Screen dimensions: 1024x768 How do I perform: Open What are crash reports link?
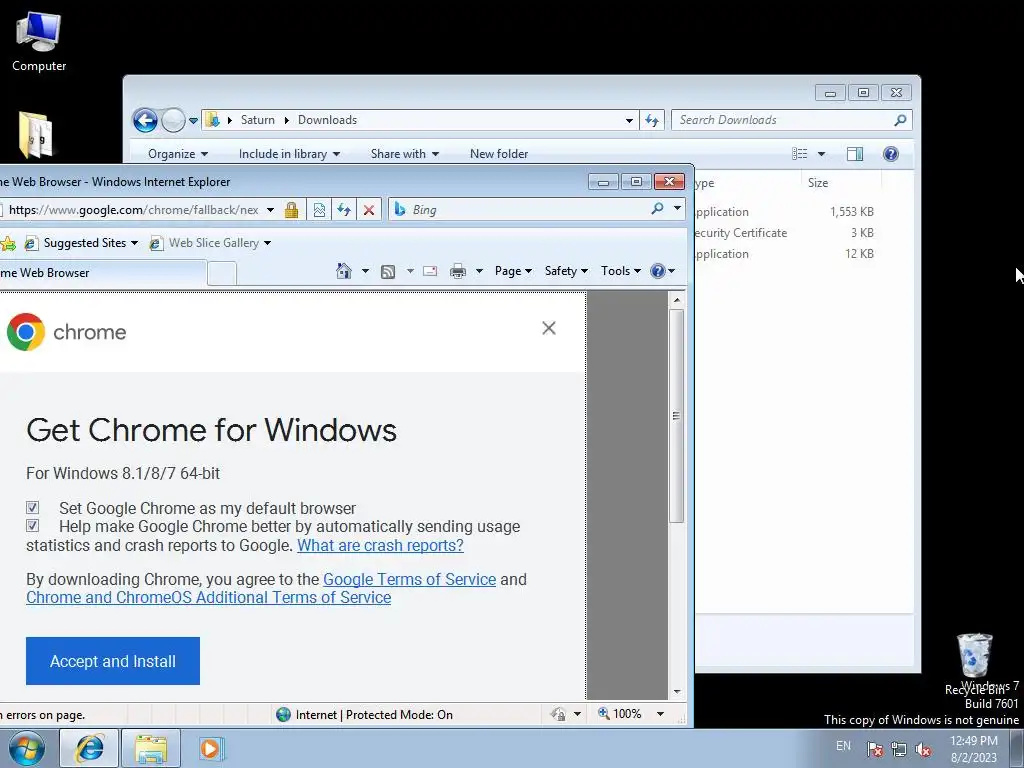point(380,545)
